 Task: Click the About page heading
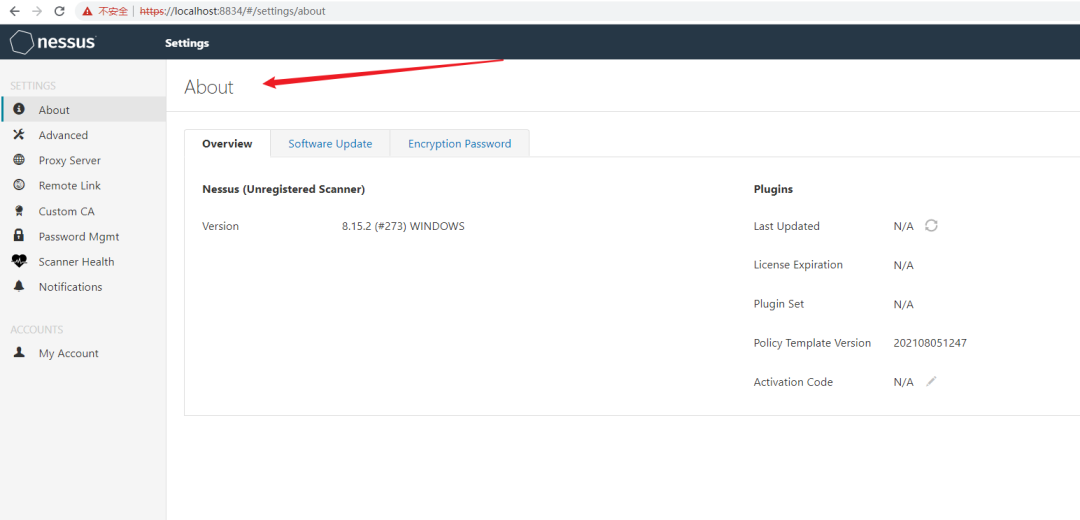(209, 87)
